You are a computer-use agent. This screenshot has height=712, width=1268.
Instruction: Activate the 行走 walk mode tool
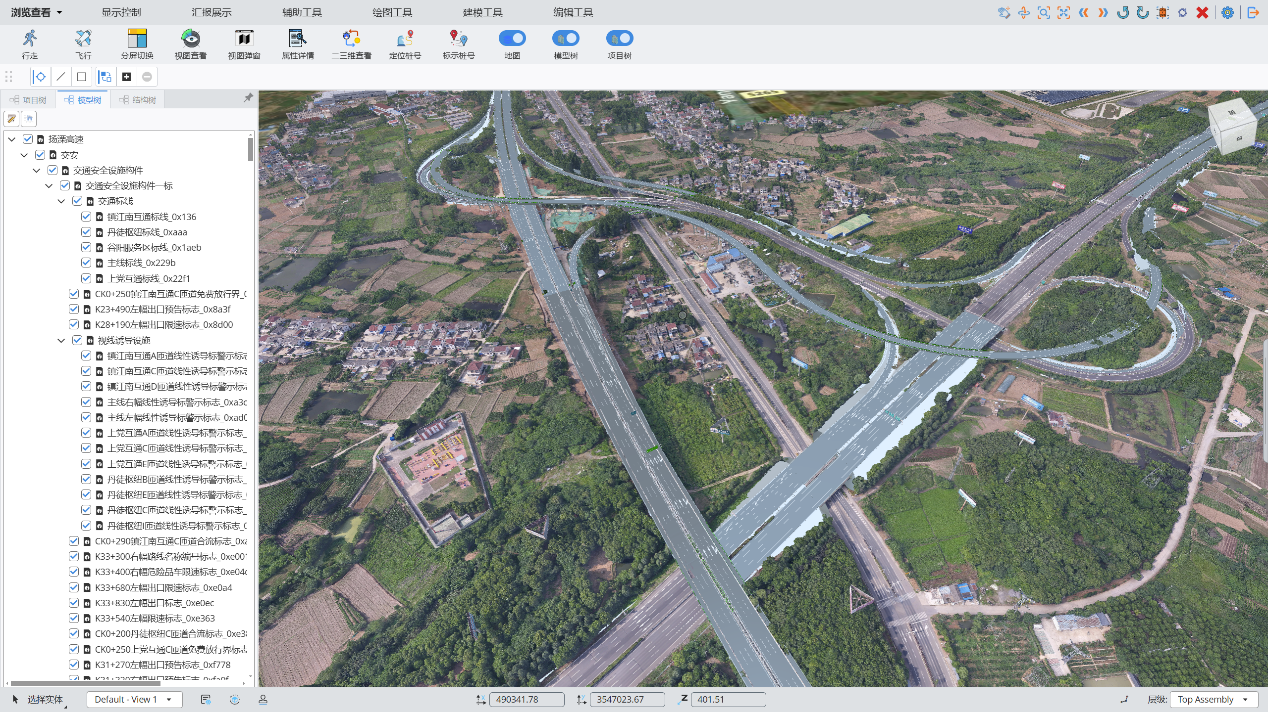coord(30,39)
